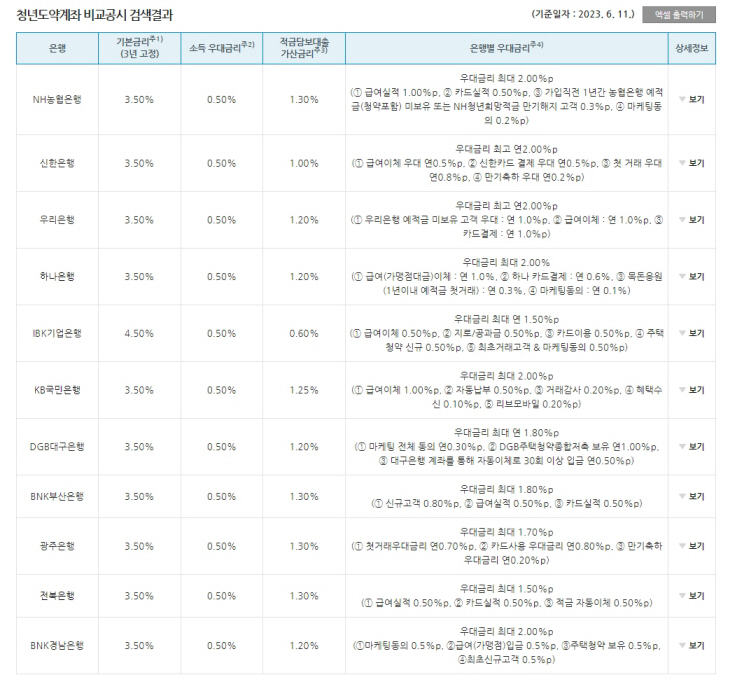The height and width of the screenshot is (684, 730).
Task: Click KB국민은행's 1.25% loan rate
Action: click(x=304, y=390)
